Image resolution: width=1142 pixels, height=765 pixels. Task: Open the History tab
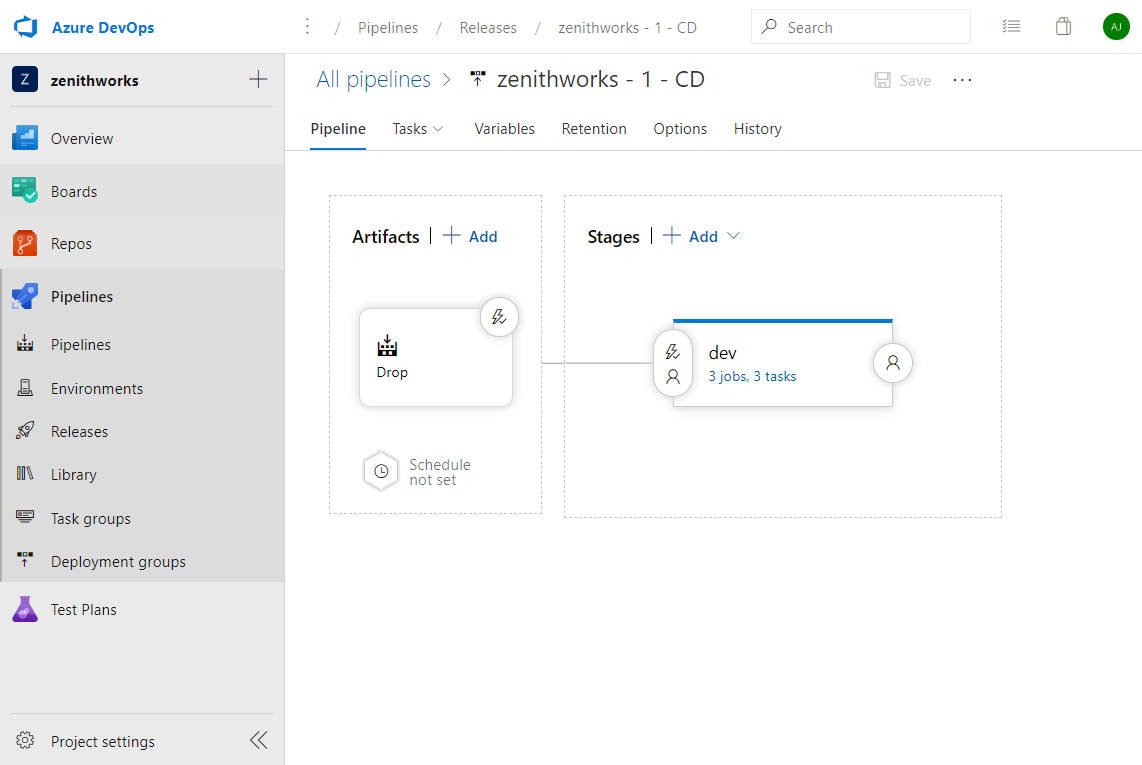757,128
